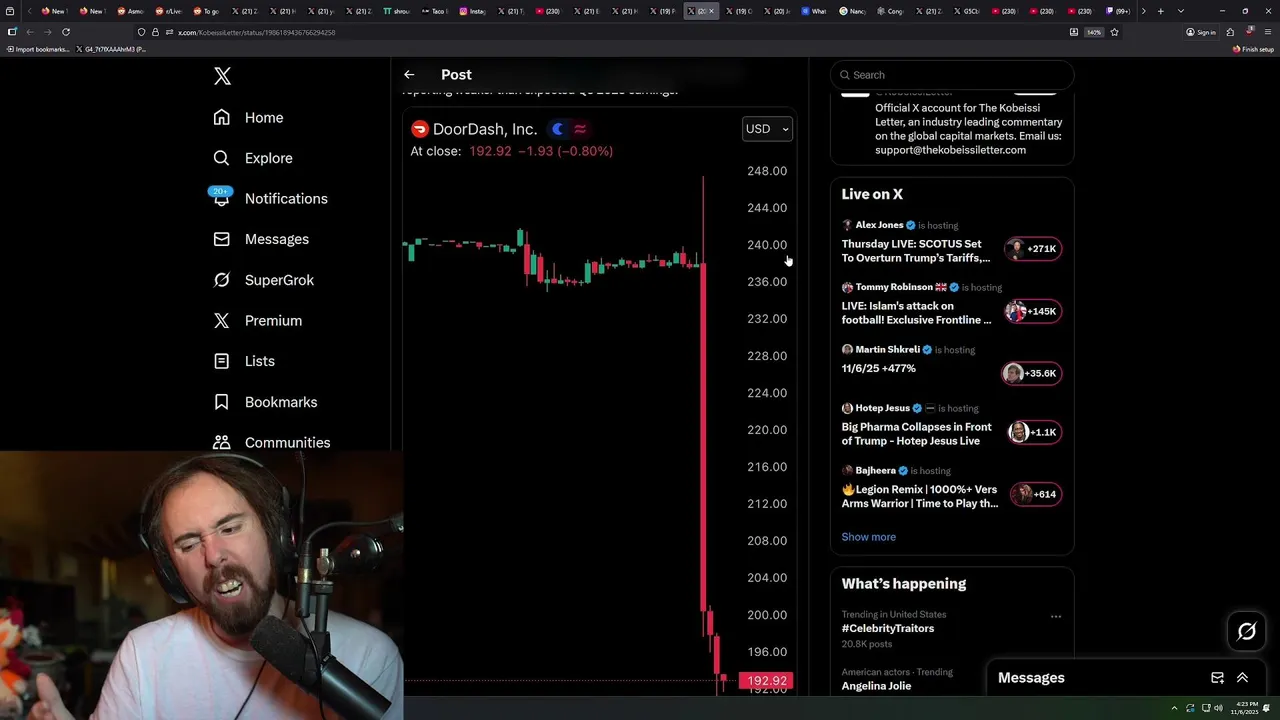Show more Live on X broadcasts

(x=868, y=537)
